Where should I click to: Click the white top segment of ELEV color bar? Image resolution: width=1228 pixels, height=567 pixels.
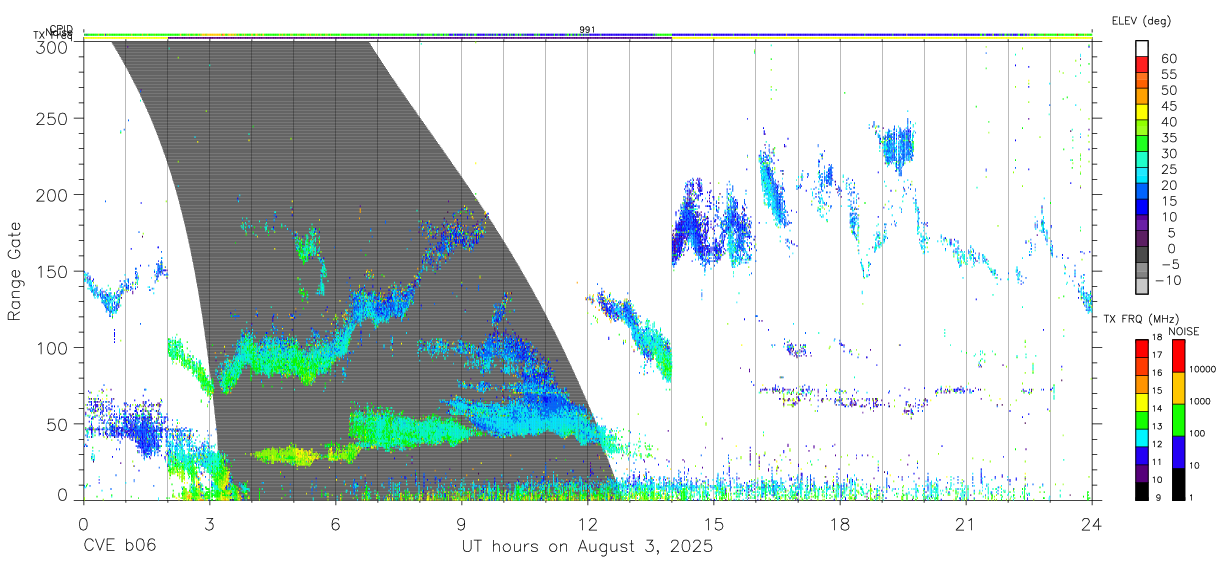[x=1142, y=47]
